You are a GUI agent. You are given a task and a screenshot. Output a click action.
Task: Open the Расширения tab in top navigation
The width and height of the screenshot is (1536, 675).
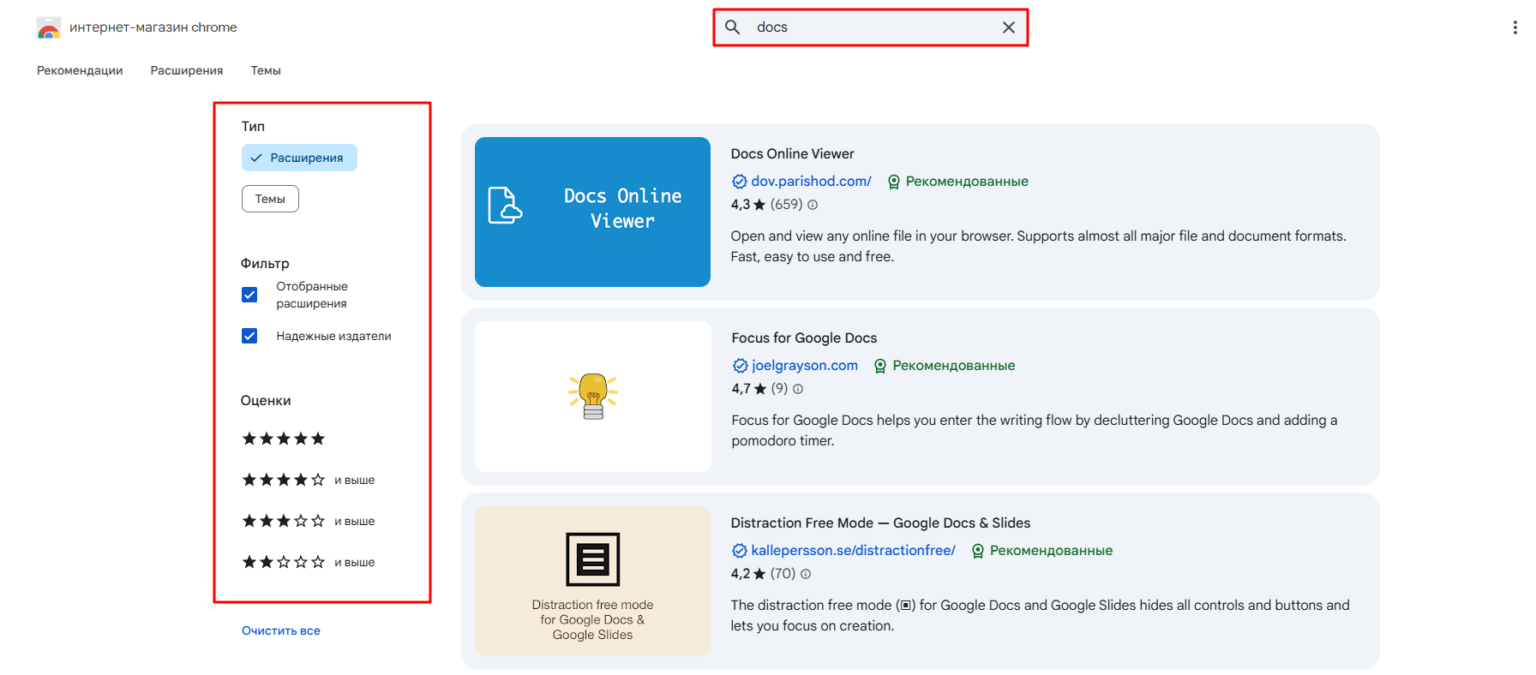coord(187,71)
